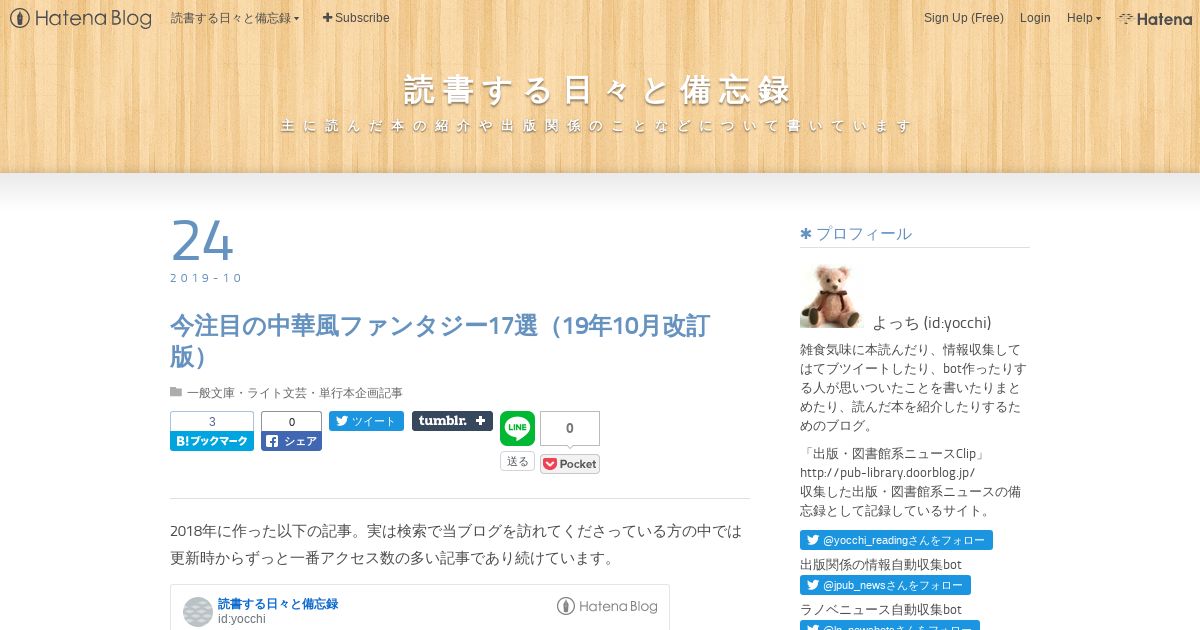This screenshot has width=1200, height=630.
Task: Add a Hatena B!ブックマーク
Action: (x=212, y=441)
